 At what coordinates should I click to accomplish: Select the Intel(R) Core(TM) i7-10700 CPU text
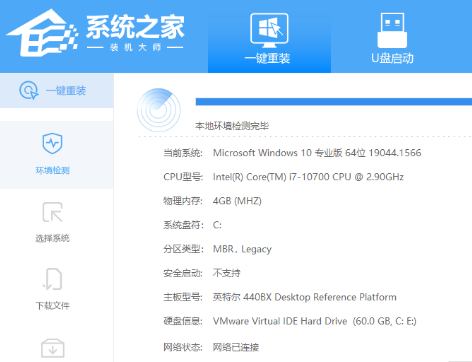click(308, 177)
